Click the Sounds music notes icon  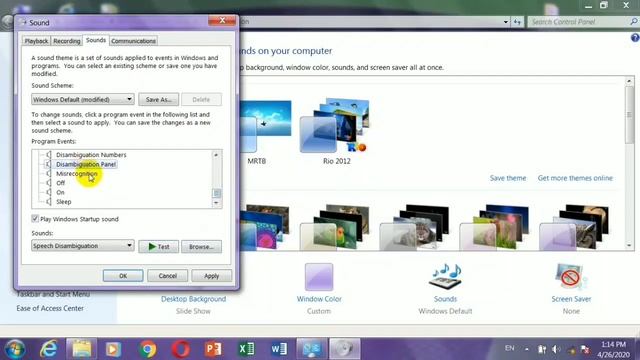[x=445, y=277]
